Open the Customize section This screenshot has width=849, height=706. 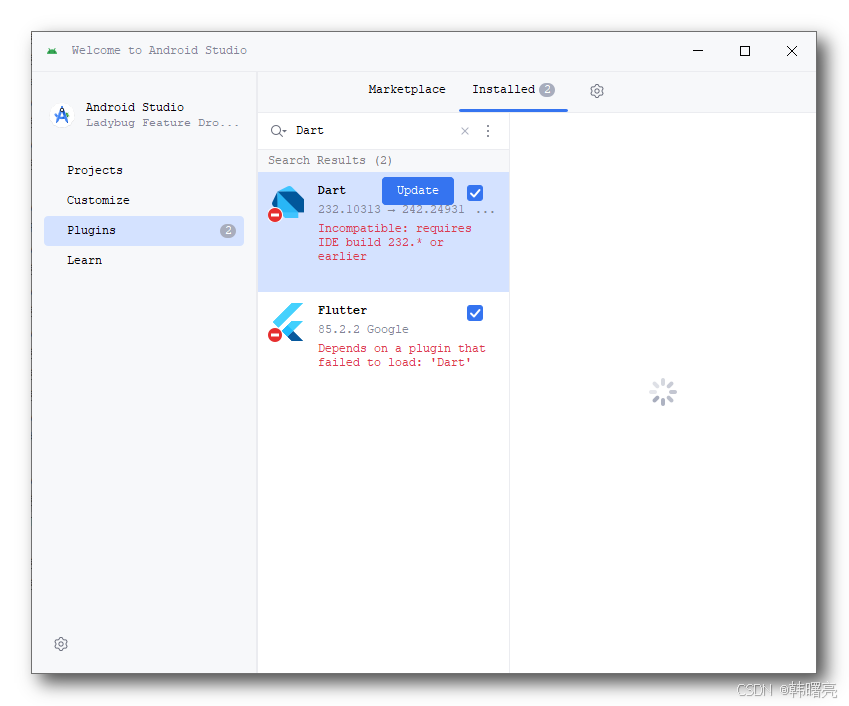[98, 200]
